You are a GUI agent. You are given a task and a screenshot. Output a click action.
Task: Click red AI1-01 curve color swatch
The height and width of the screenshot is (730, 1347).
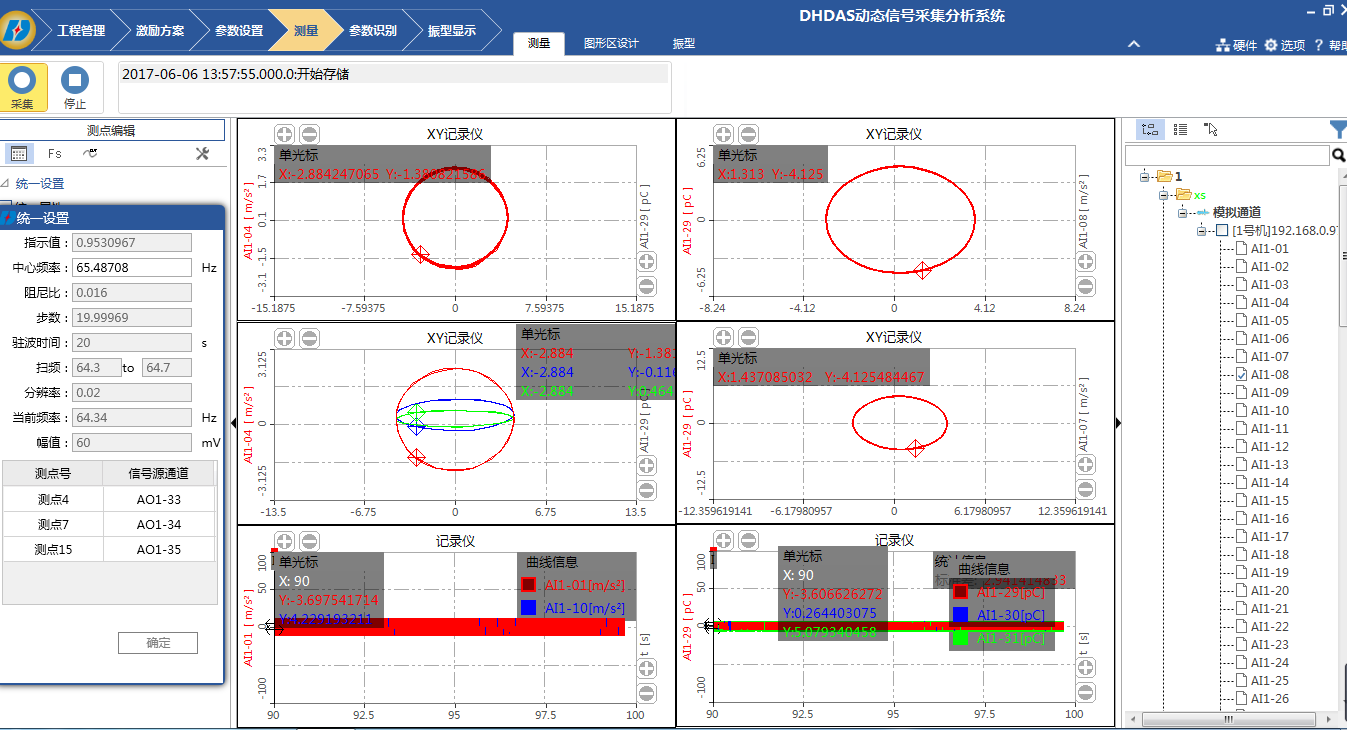point(528,585)
